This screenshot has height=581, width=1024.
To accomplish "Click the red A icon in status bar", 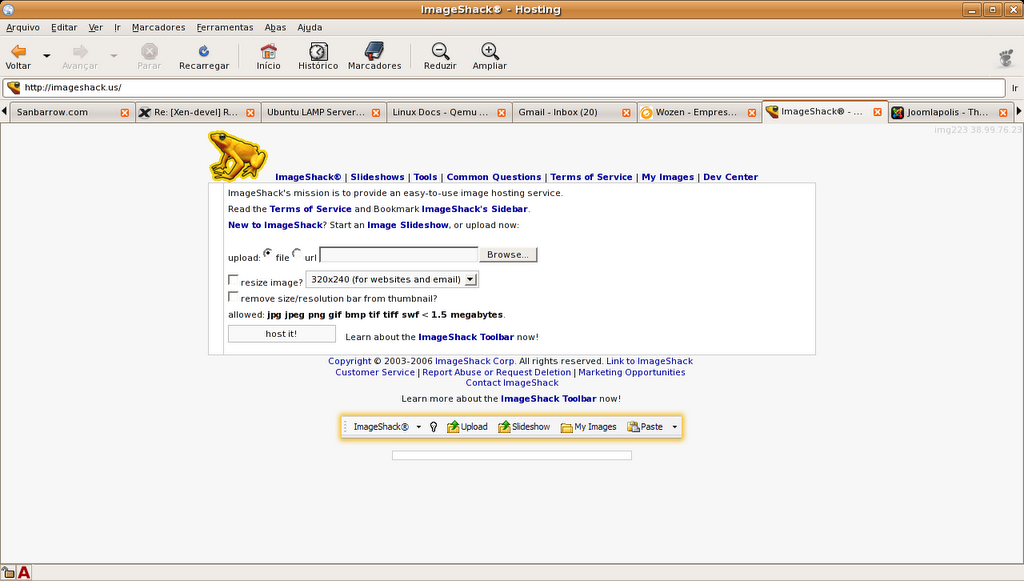I will point(24,573).
